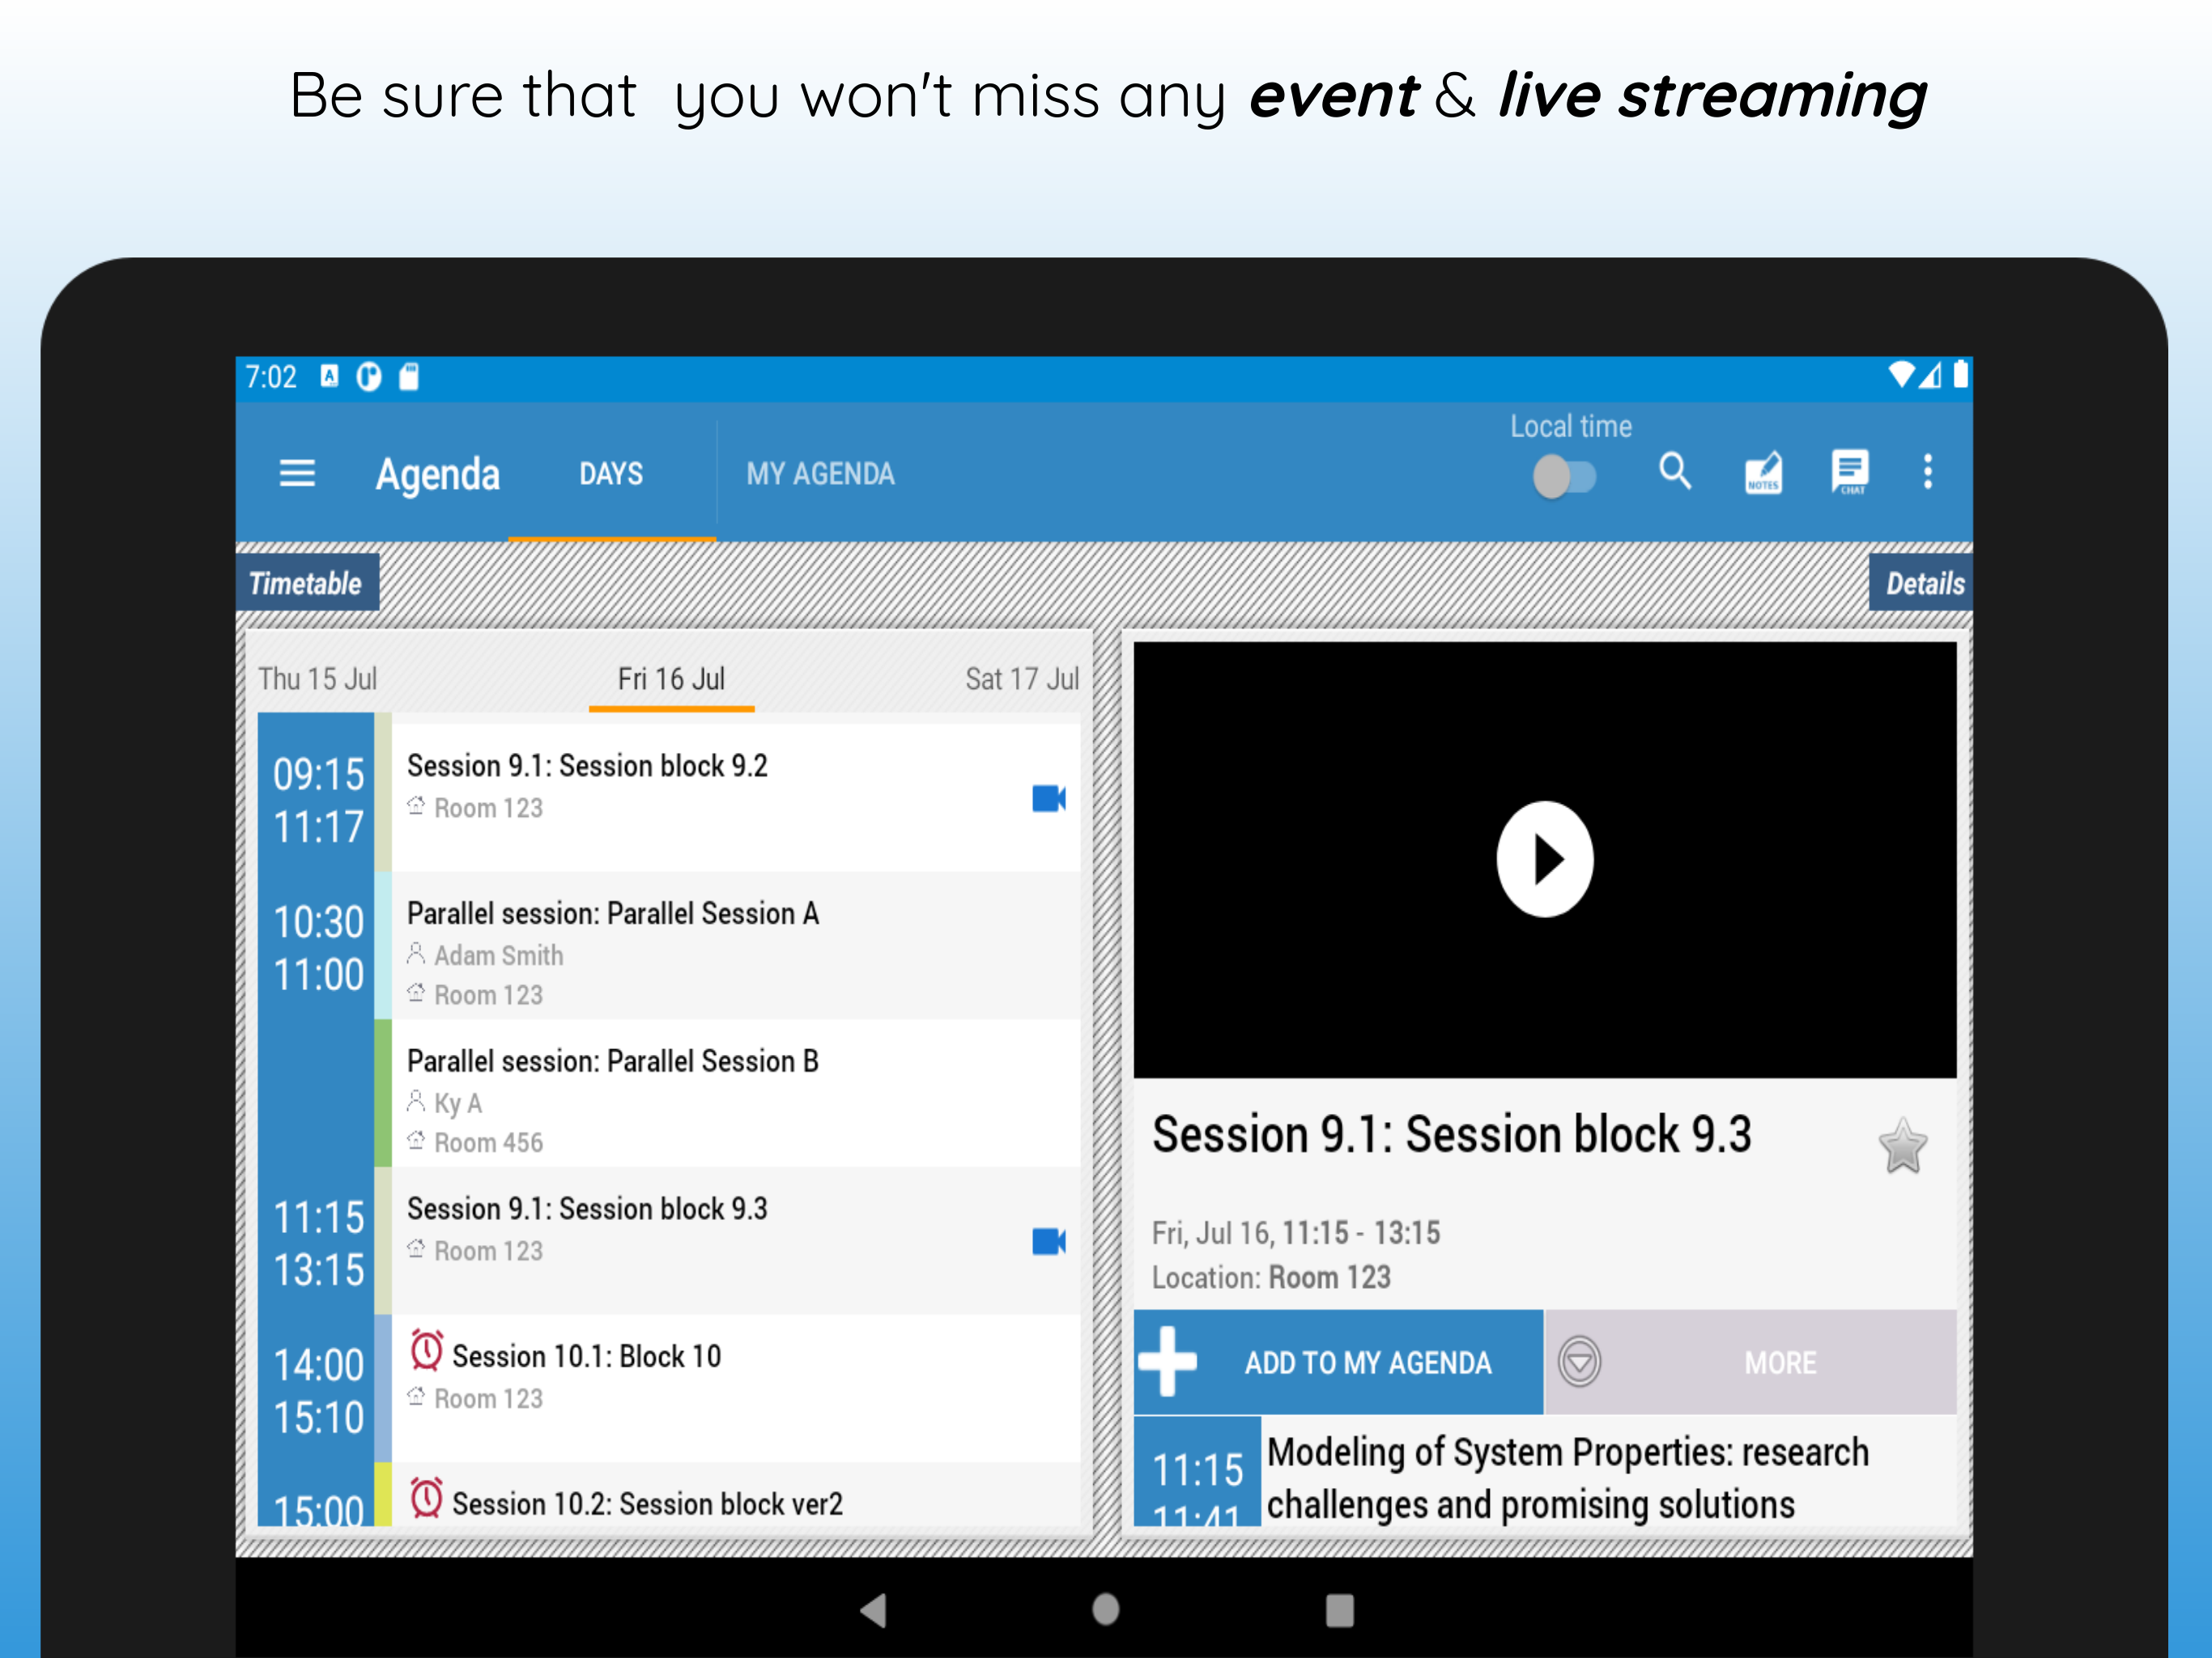2212x1658 pixels.
Task: Open the three-dot overflow menu
Action: click(1927, 471)
